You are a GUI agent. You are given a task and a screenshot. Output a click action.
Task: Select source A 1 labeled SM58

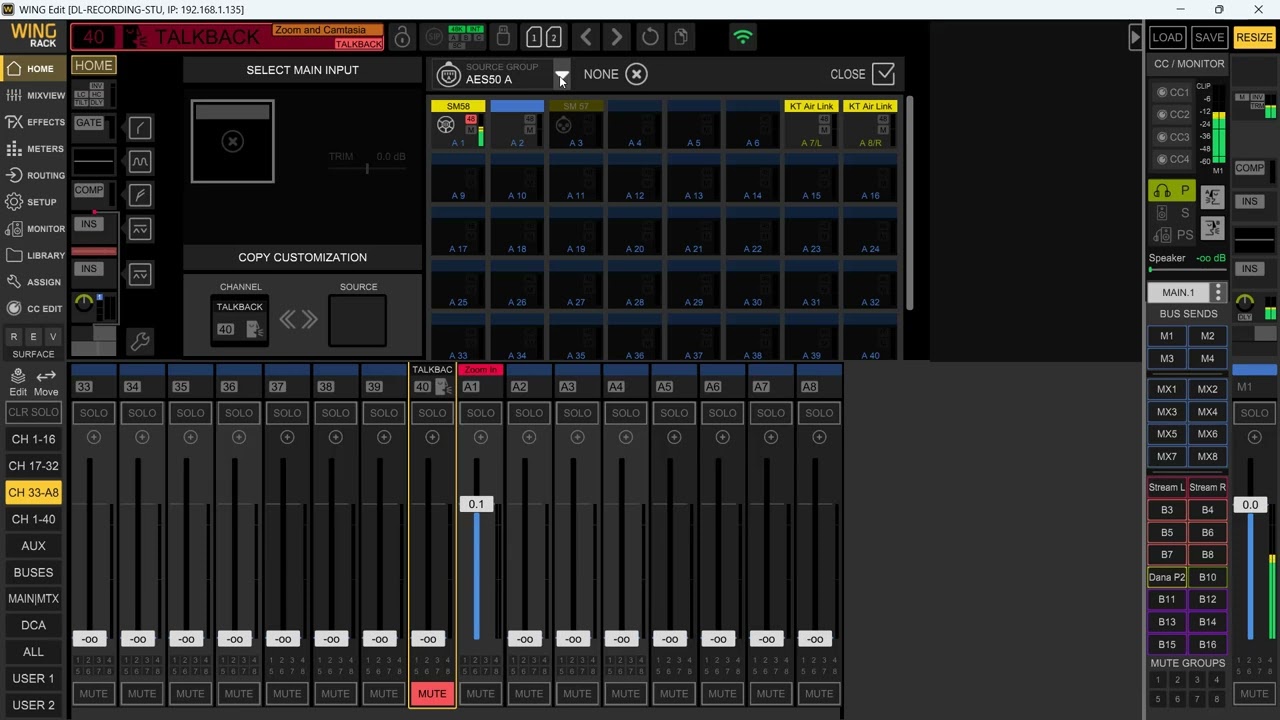coord(458,124)
